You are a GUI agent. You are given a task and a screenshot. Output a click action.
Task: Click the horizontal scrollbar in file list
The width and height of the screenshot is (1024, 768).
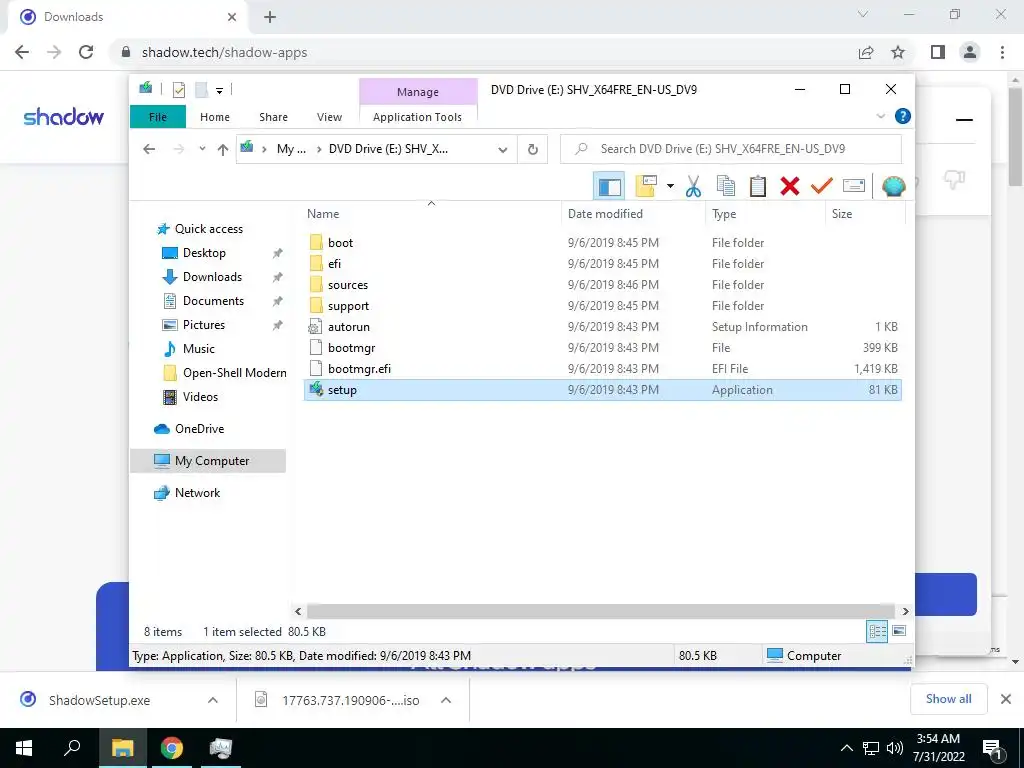click(601, 612)
